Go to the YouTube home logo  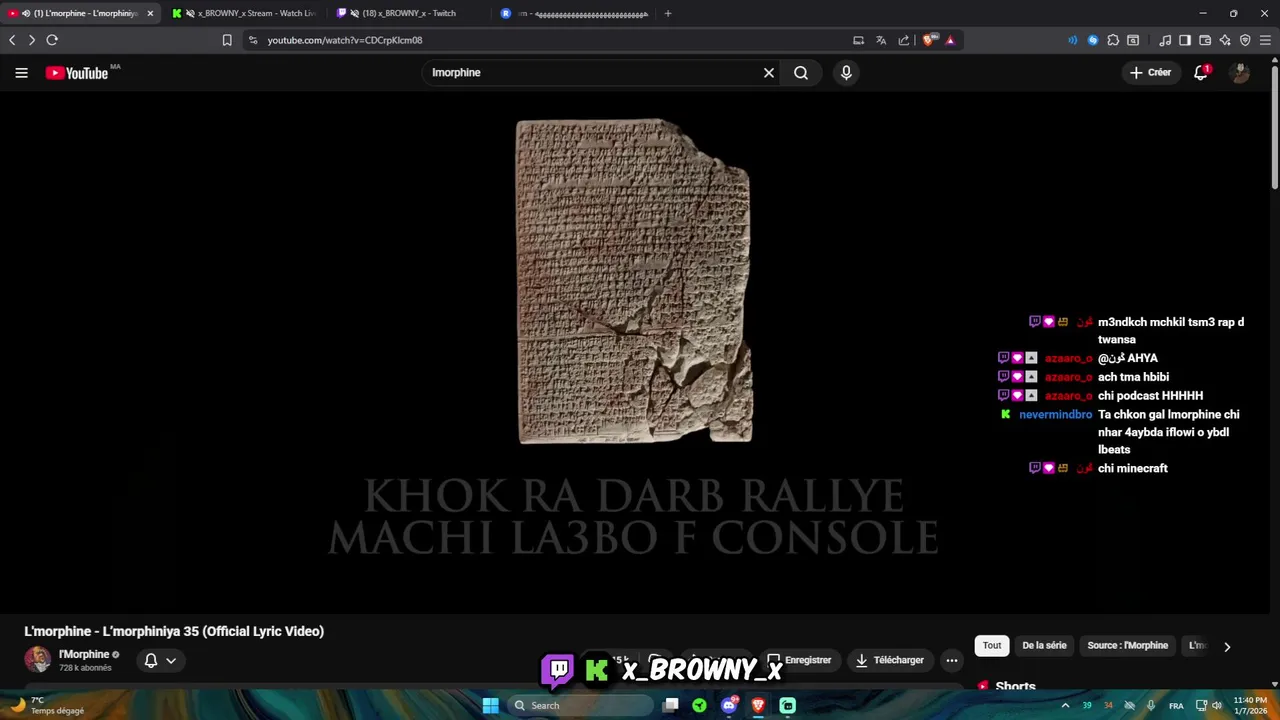77,73
